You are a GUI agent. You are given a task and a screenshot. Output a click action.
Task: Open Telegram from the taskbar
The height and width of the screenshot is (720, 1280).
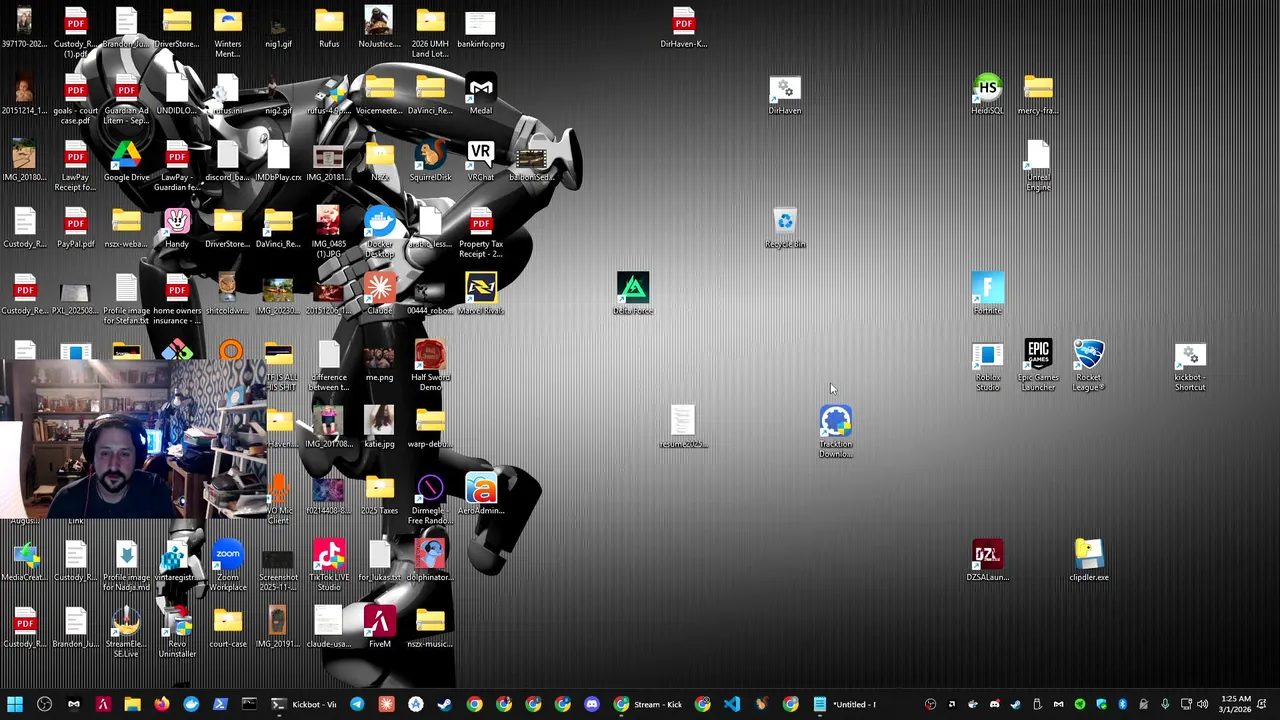point(357,704)
